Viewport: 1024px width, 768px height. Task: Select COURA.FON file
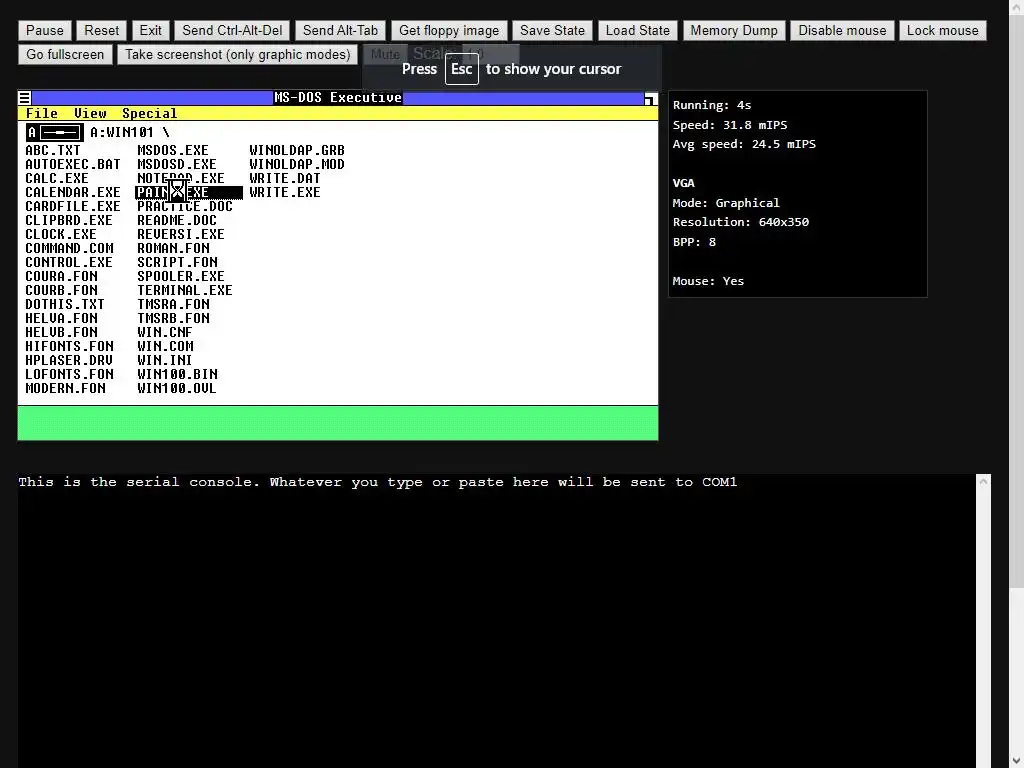(x=61, y=276)
